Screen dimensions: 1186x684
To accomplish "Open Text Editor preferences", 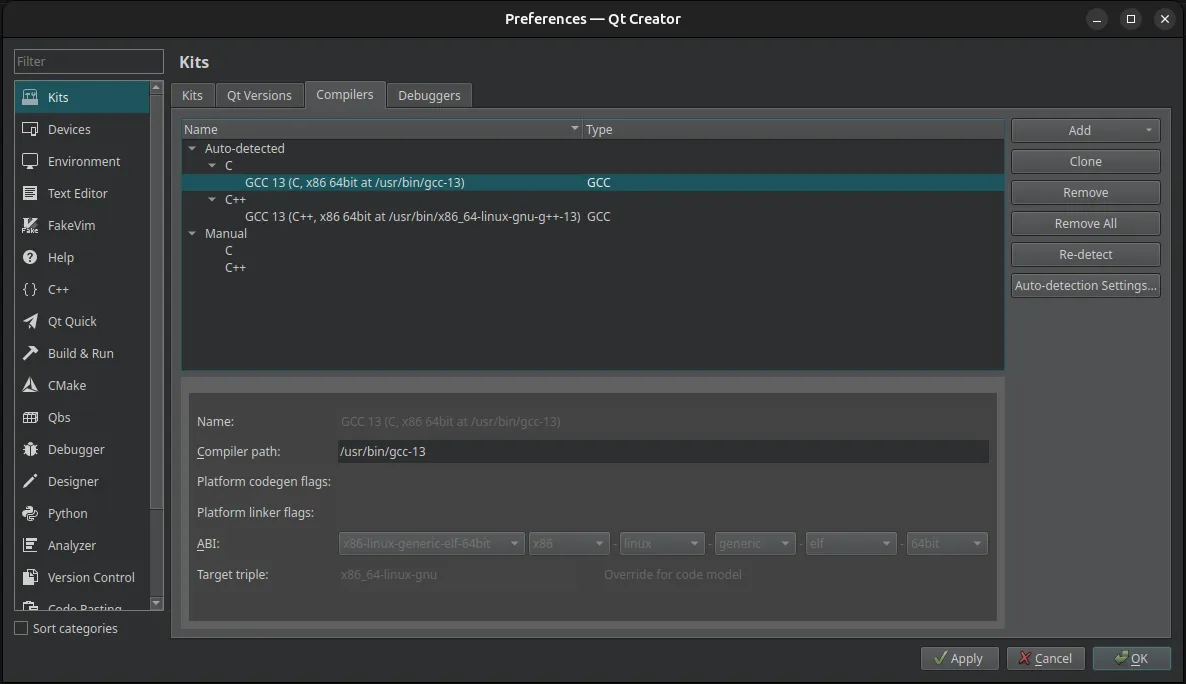I will pyautogui.click(x=80, y=193).
